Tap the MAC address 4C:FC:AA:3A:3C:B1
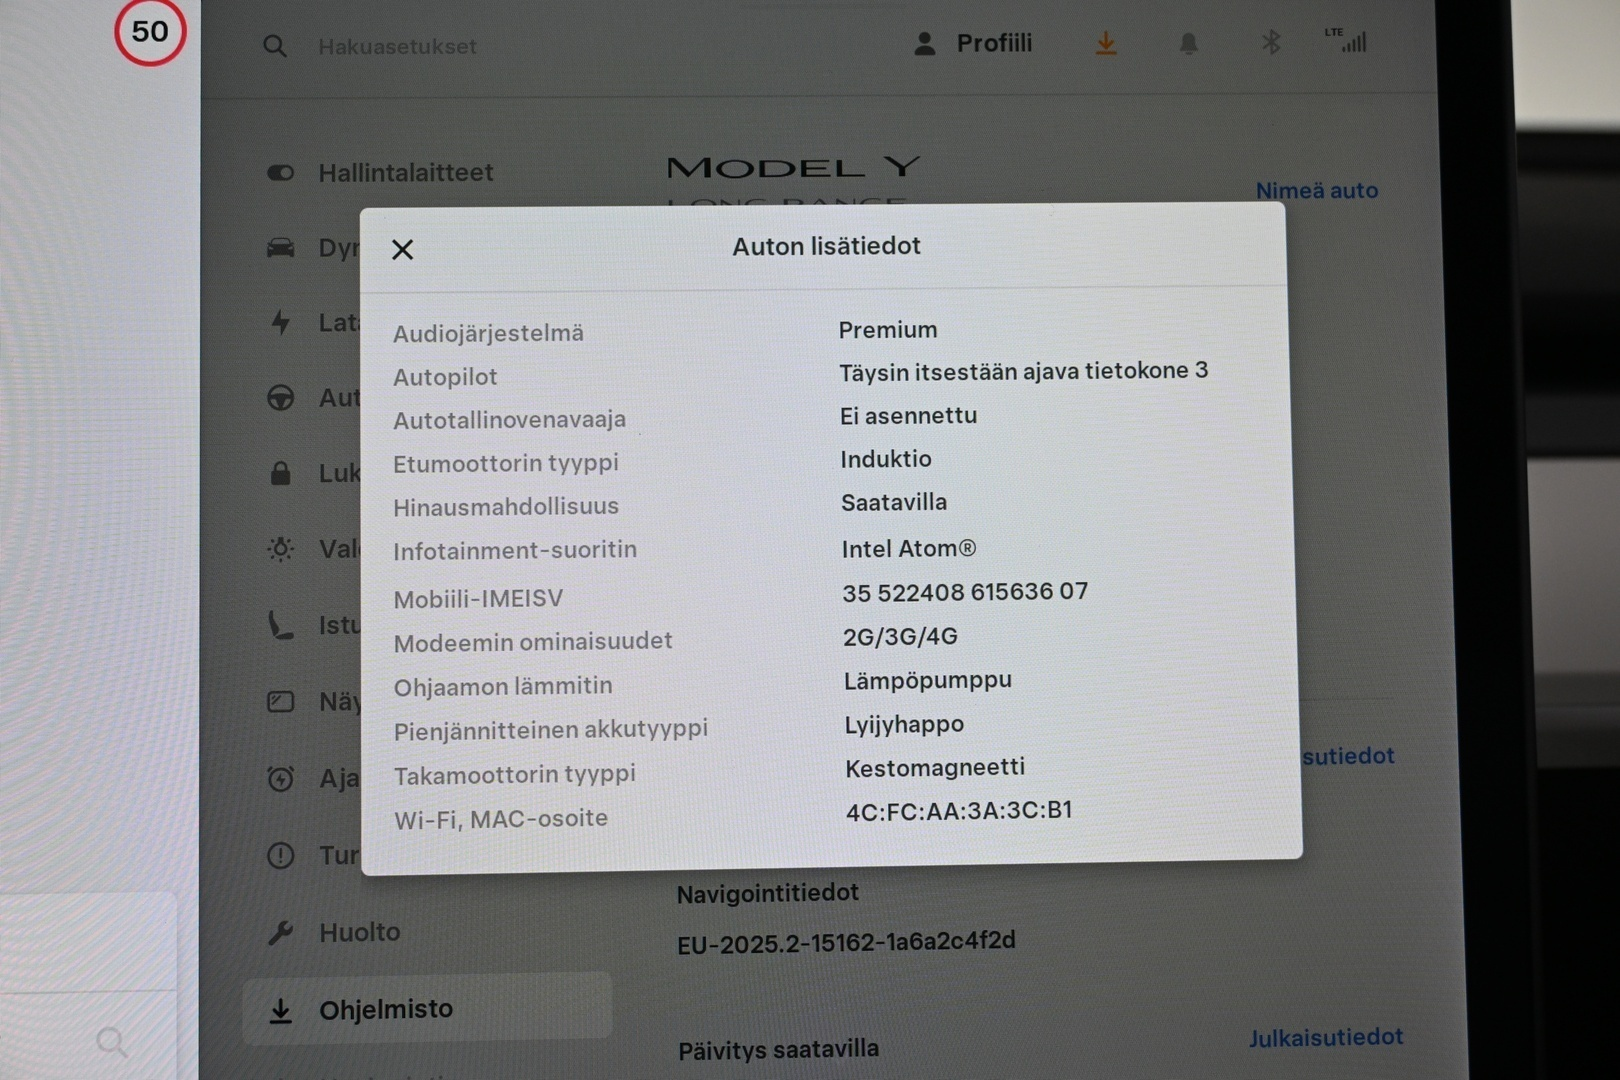The height and width of the screenshot is (1080, 1620). coord(959,811)
